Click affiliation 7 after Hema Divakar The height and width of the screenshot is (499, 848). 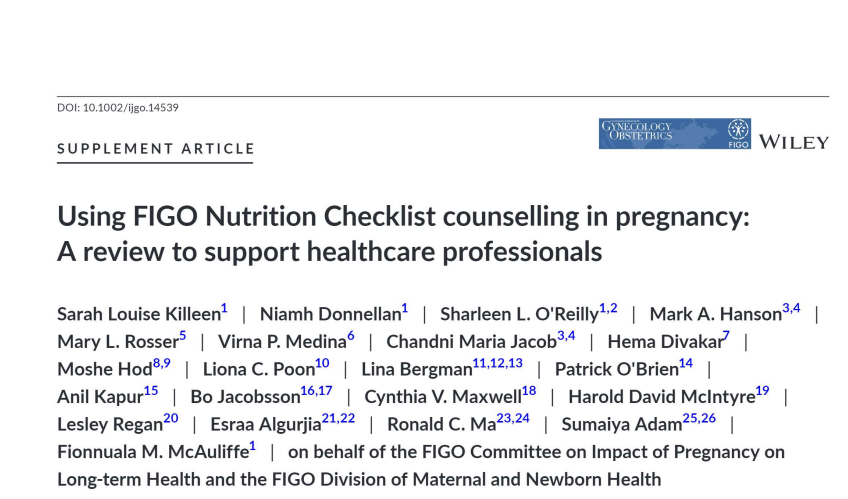click(726, 336)
